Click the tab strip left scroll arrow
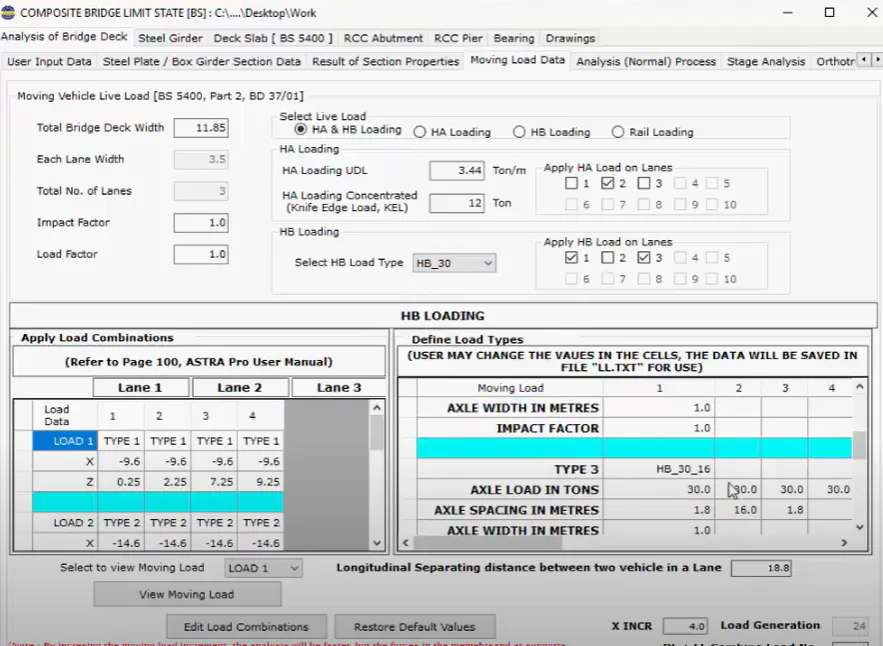Viewport: 883px width, 646px height. (864, 60)
